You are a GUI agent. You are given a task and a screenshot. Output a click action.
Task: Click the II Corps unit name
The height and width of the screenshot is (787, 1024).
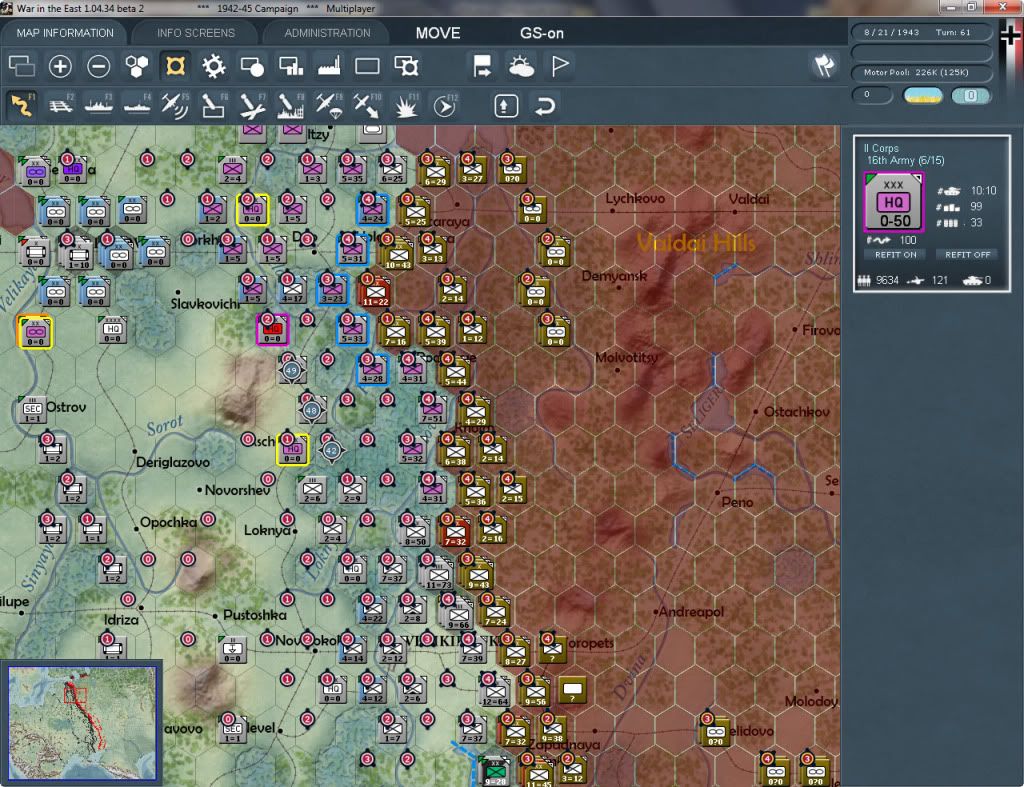tap(881, 148)
